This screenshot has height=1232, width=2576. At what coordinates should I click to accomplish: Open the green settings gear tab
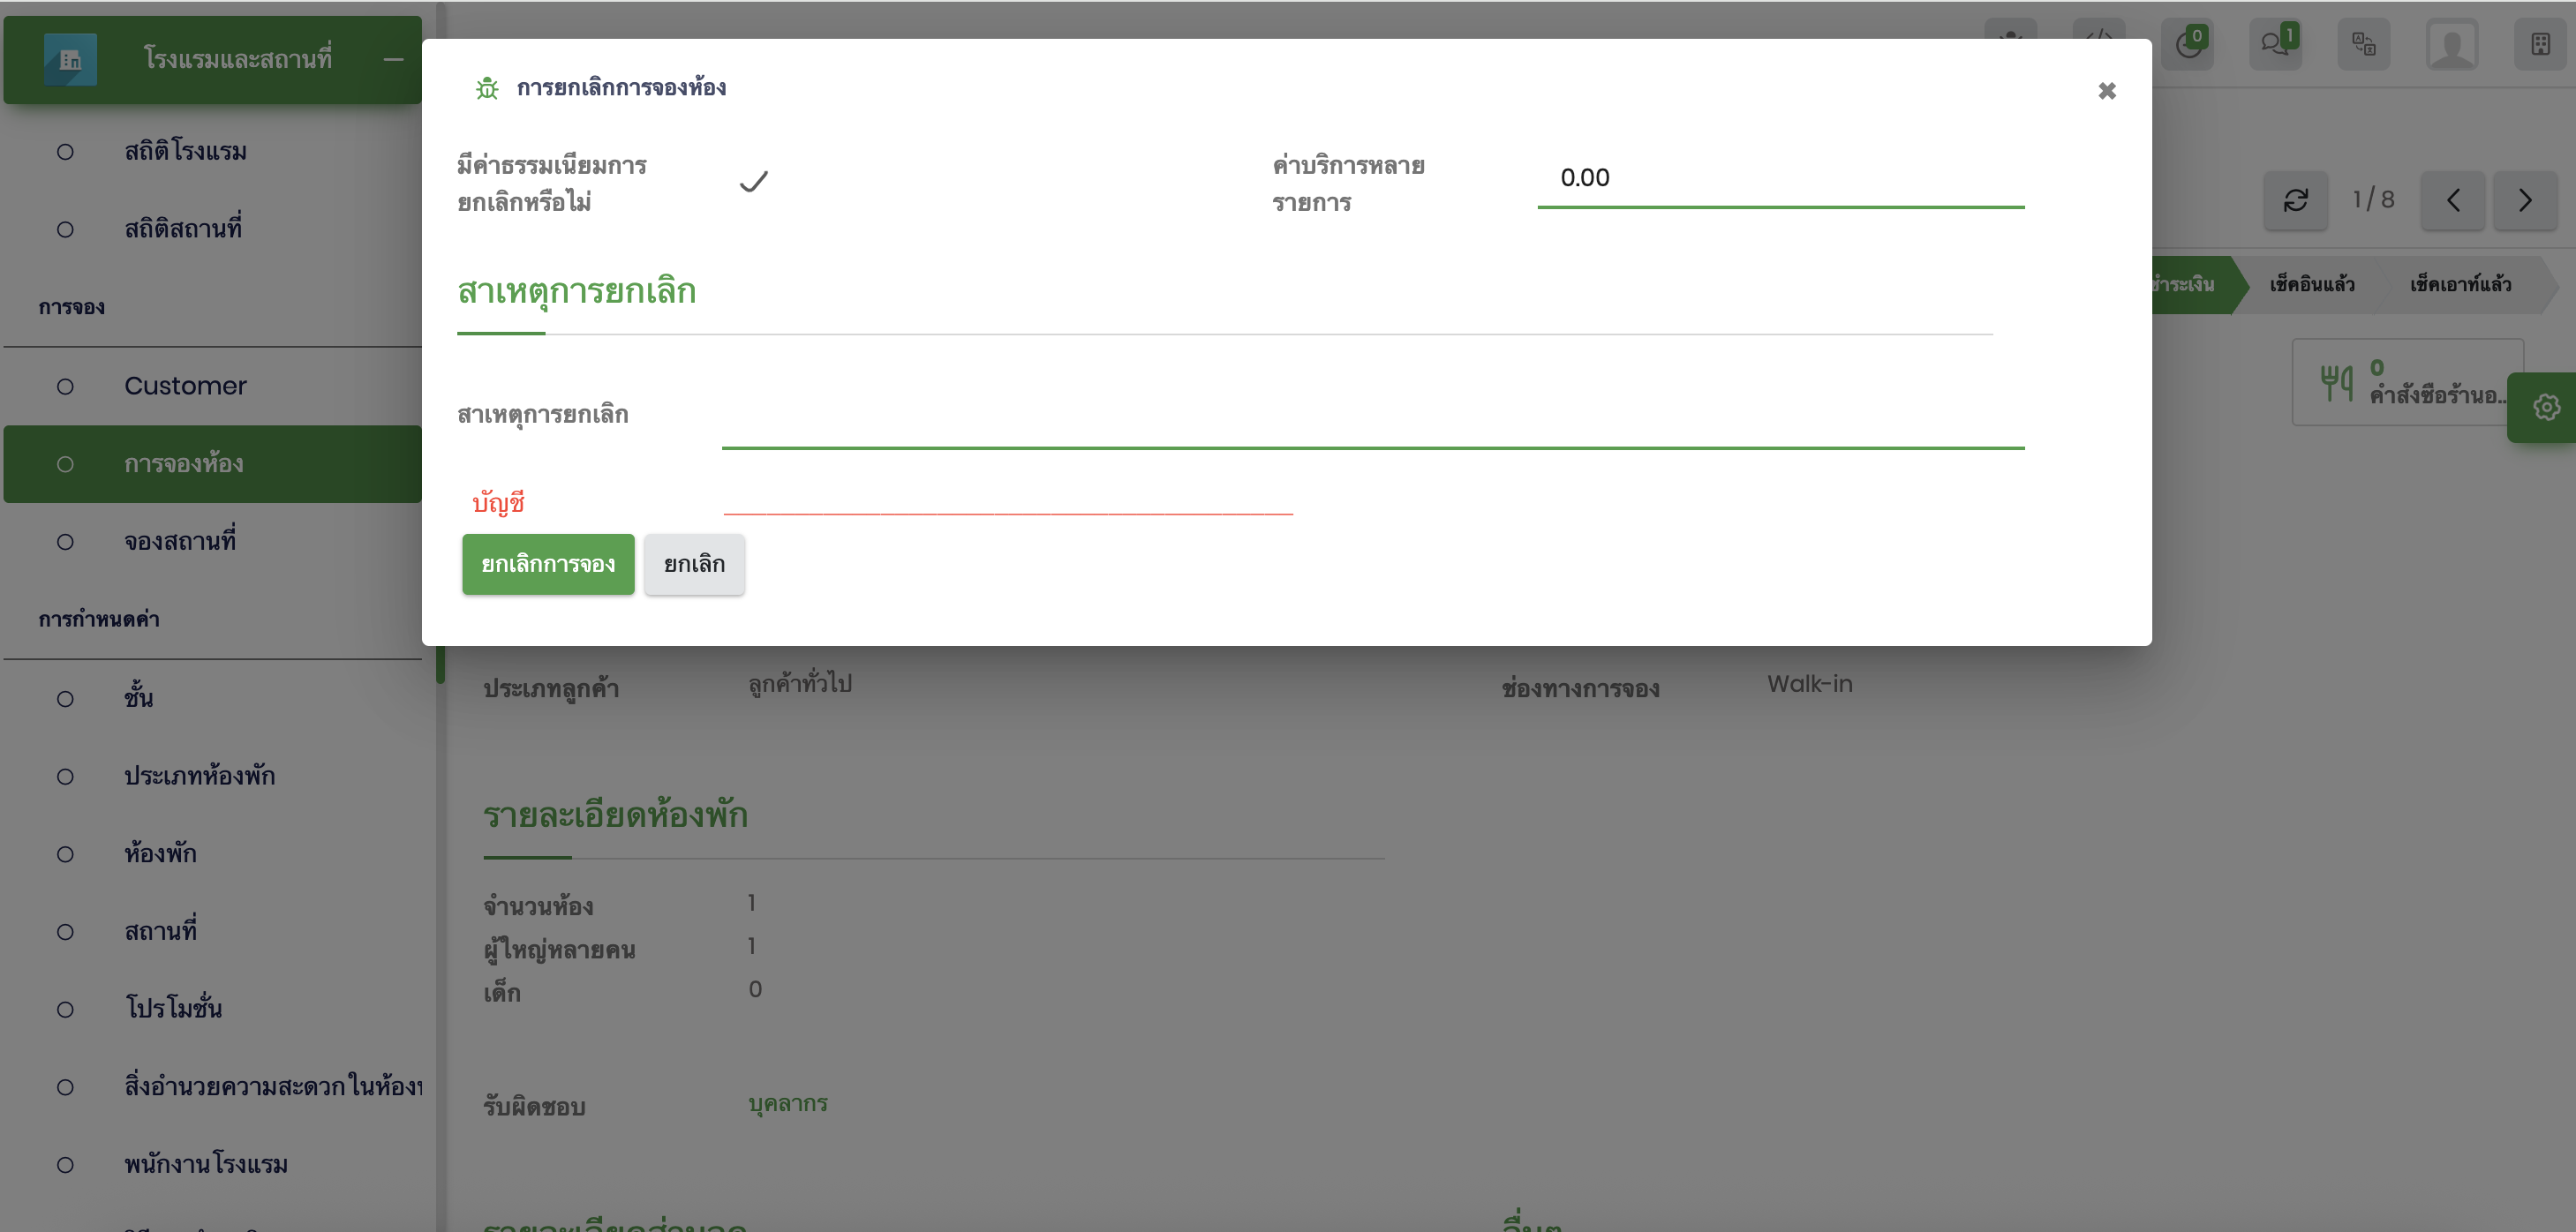pyautogui.click(x=2546, y=407)
